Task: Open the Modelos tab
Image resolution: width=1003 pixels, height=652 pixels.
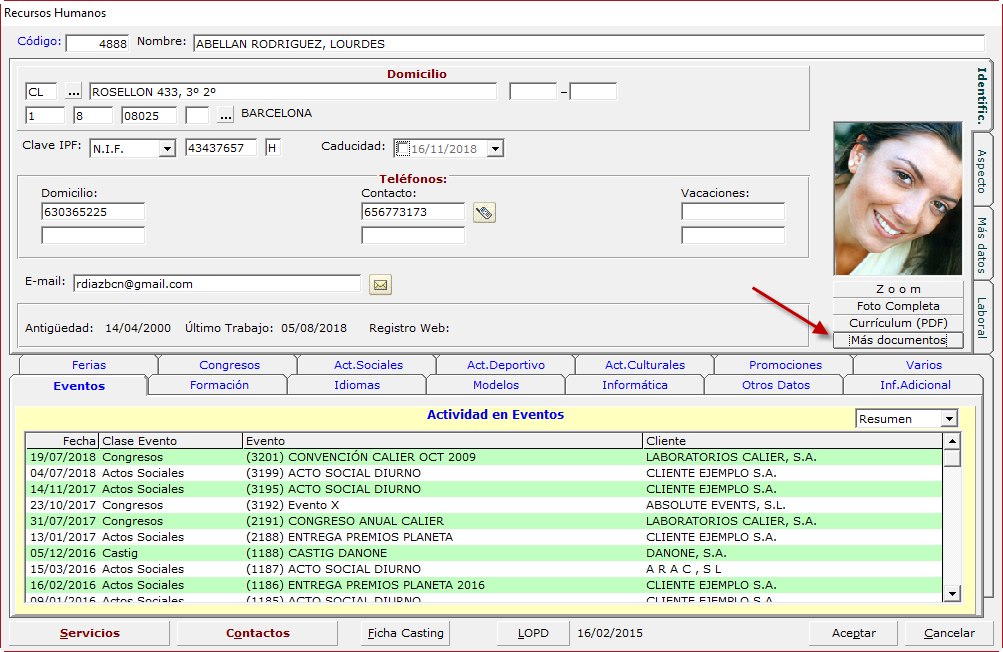Action: click(496, 385)
